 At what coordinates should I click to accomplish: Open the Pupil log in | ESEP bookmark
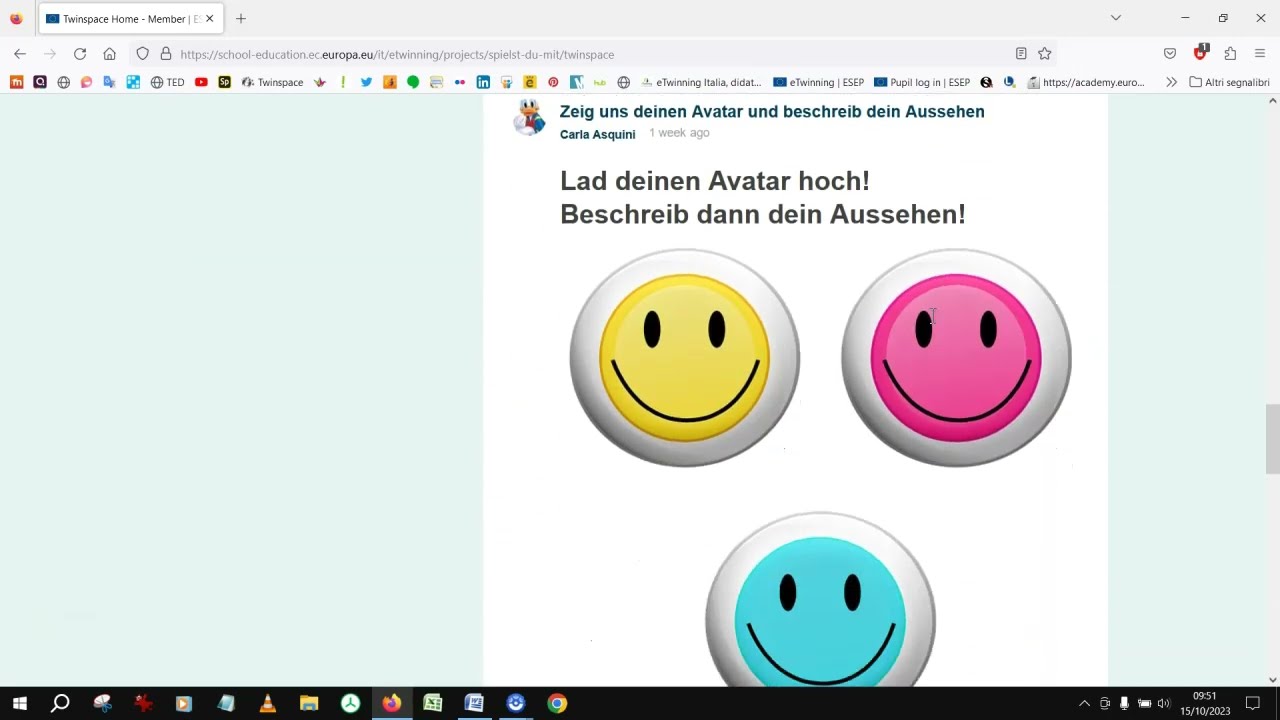point(922,82)
